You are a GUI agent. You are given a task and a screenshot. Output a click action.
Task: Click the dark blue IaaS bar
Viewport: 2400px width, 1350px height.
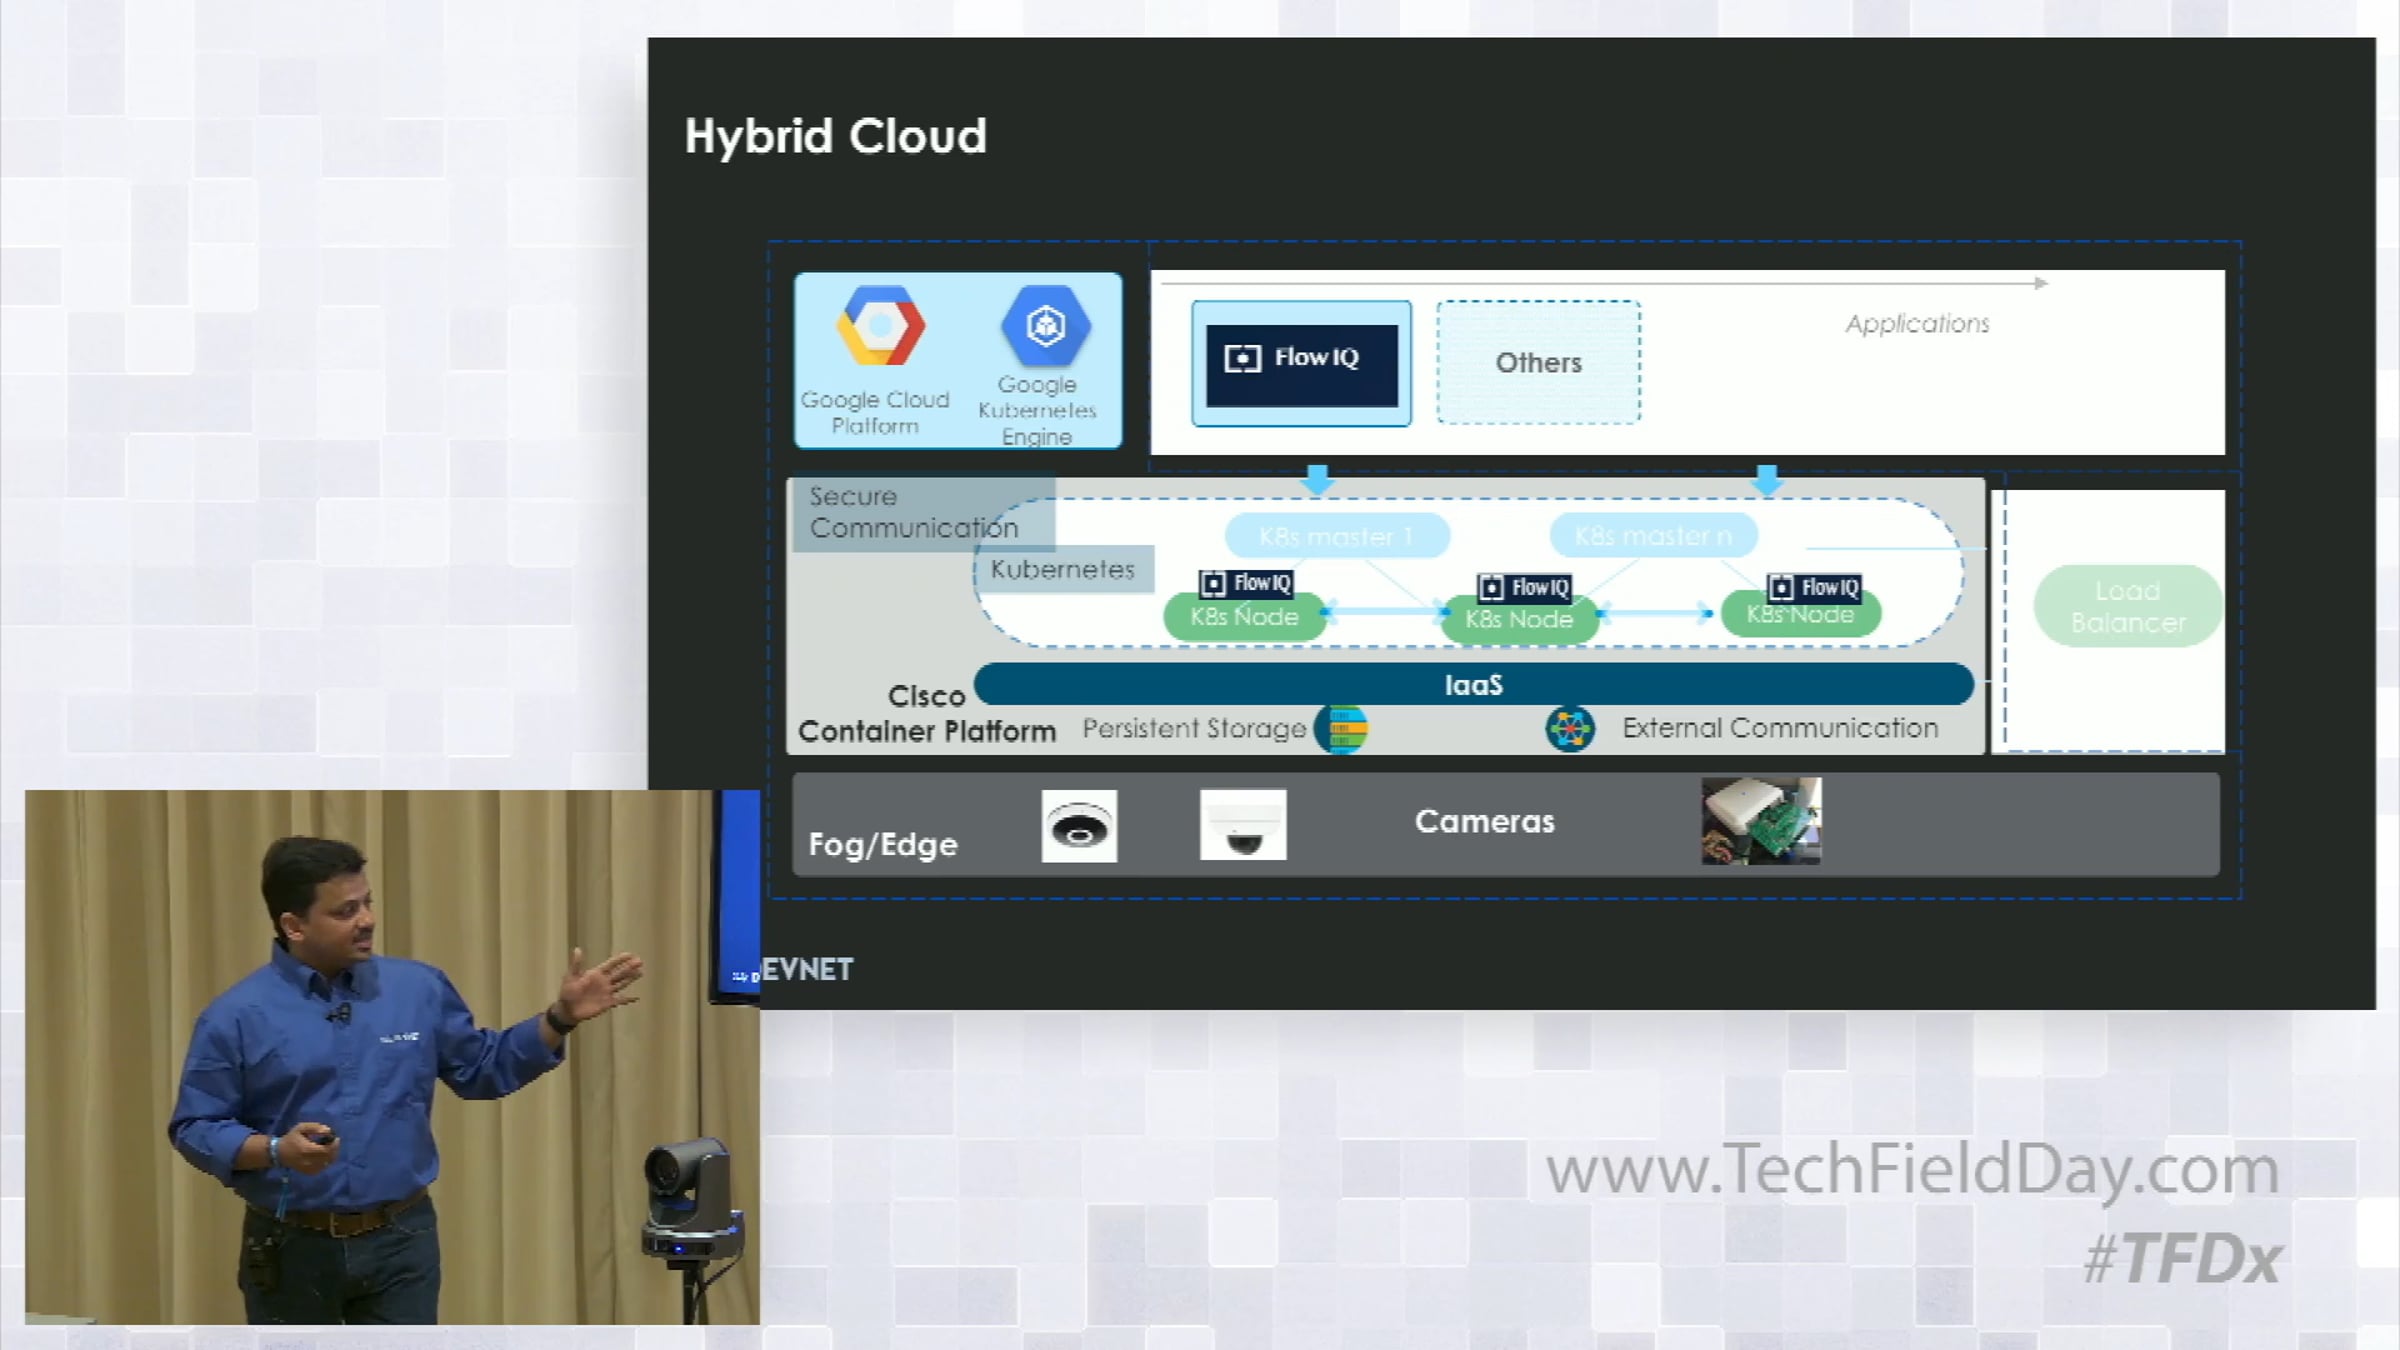point(1473,685)
